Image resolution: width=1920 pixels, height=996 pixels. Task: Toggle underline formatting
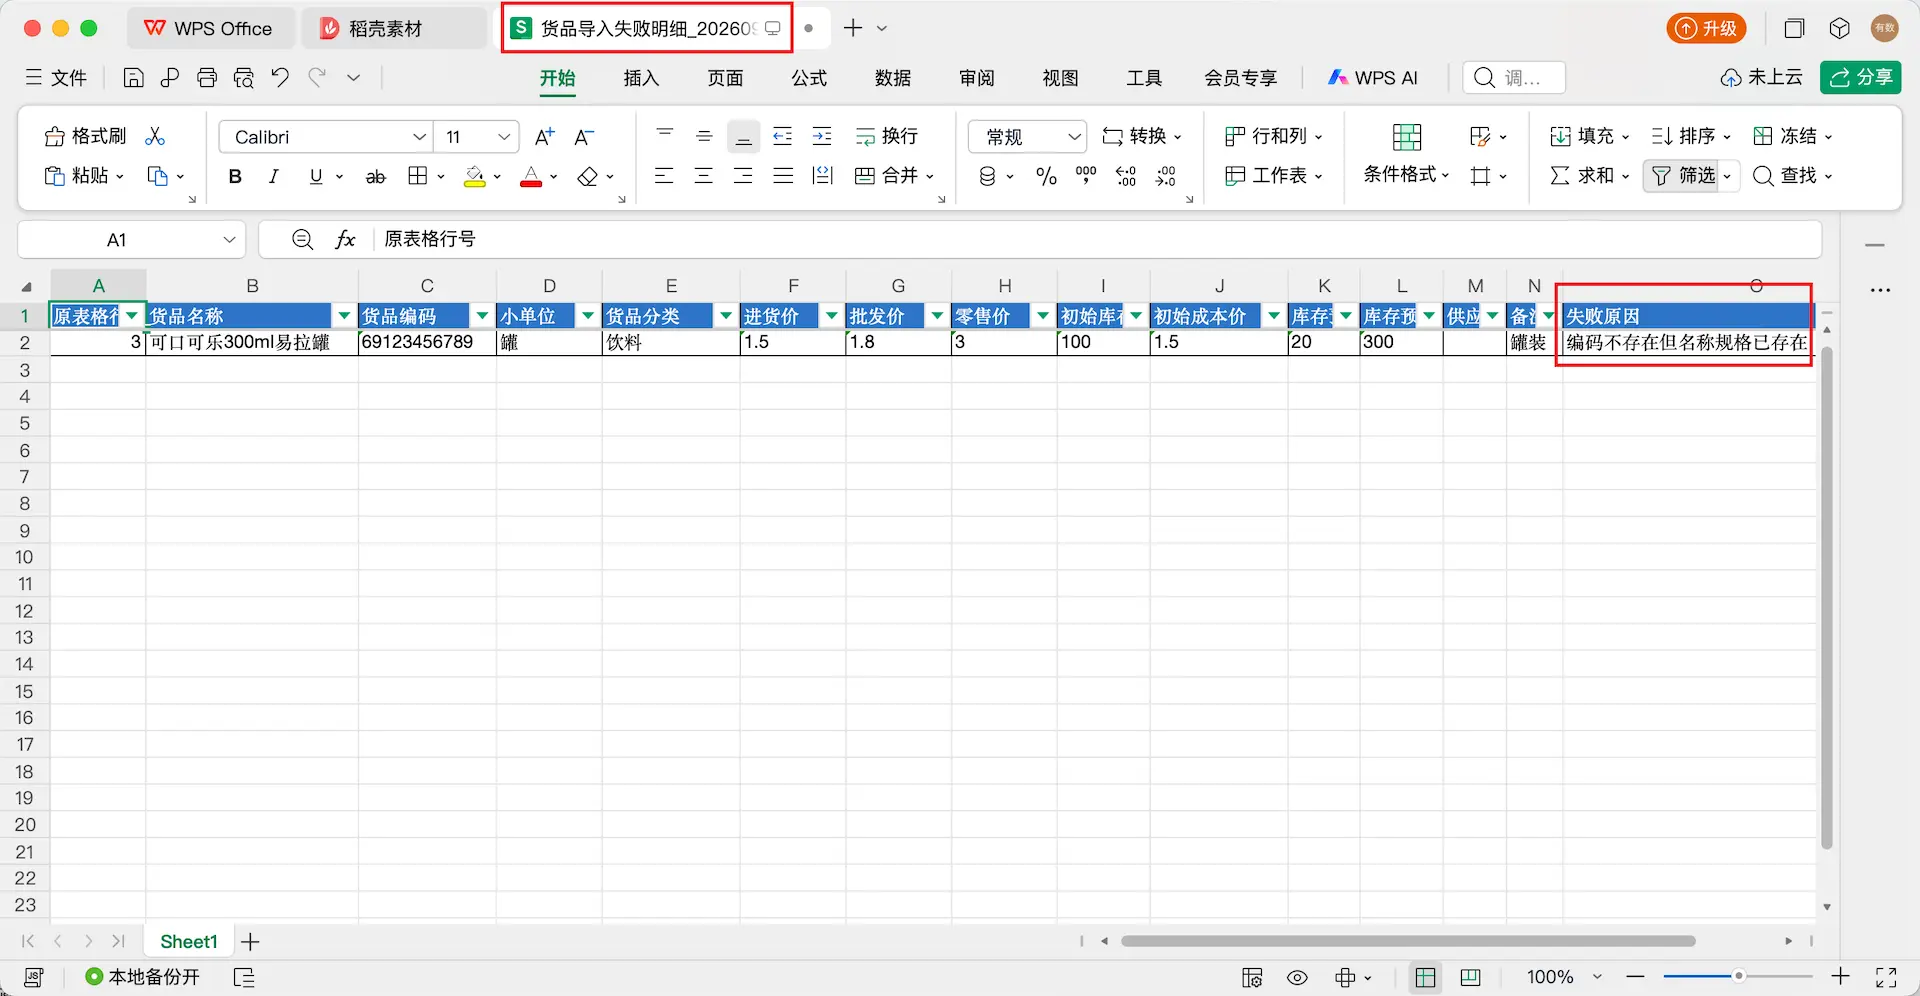point(316,176)
